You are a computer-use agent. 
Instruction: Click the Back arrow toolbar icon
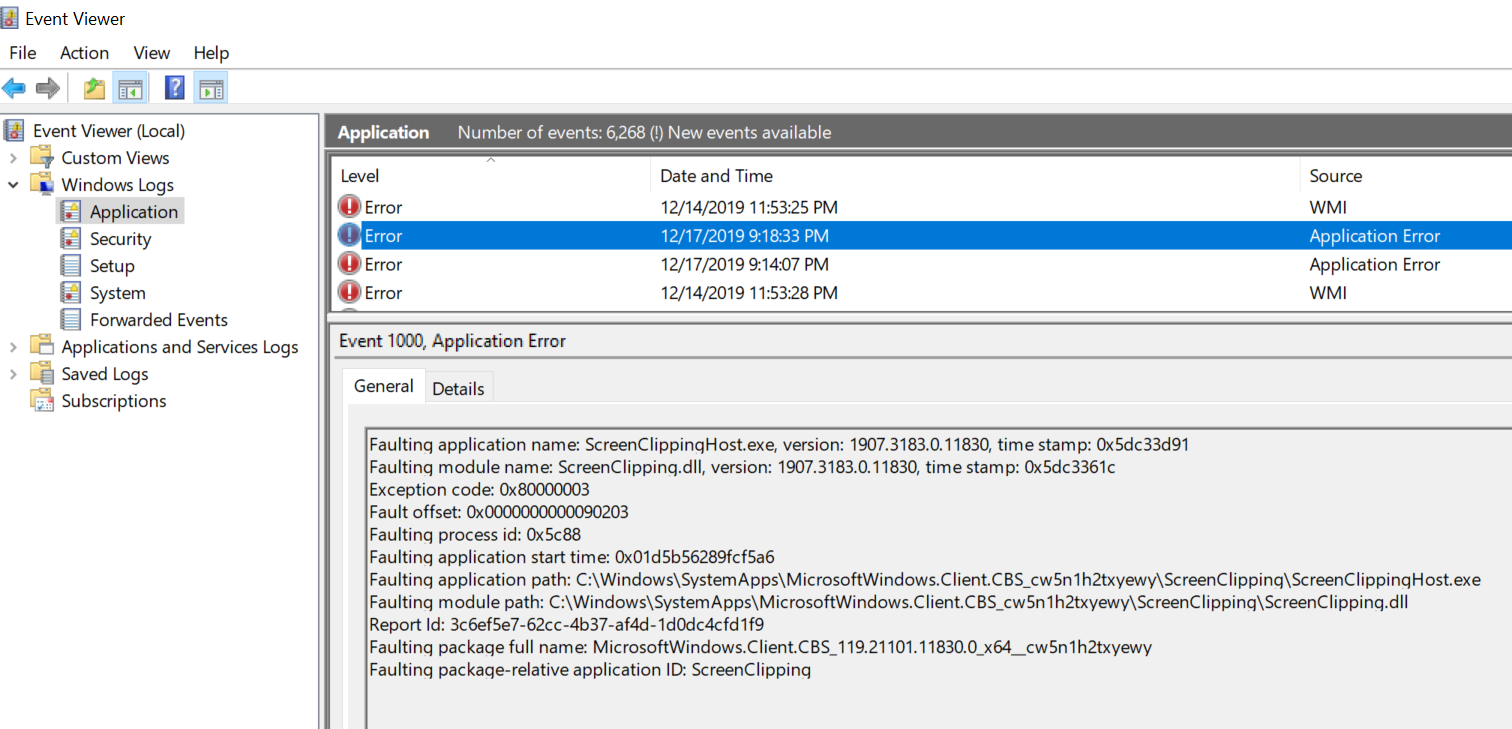coord(14,88)
